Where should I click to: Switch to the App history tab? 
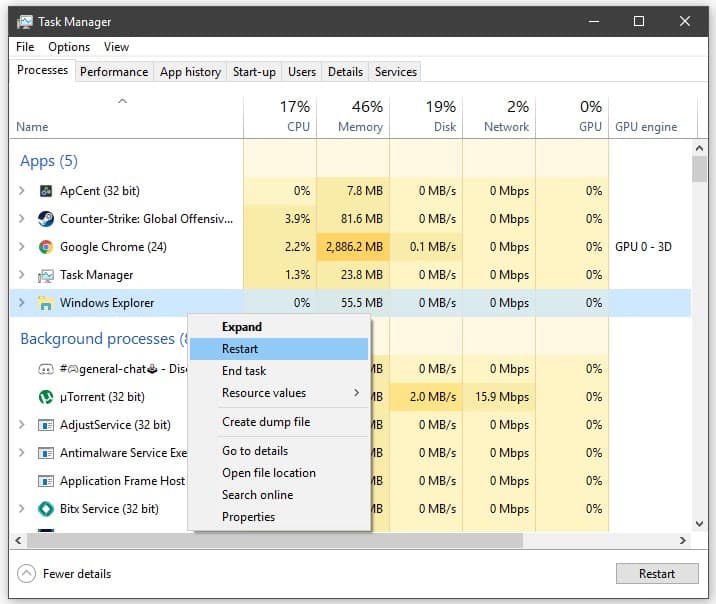(190, 72)
